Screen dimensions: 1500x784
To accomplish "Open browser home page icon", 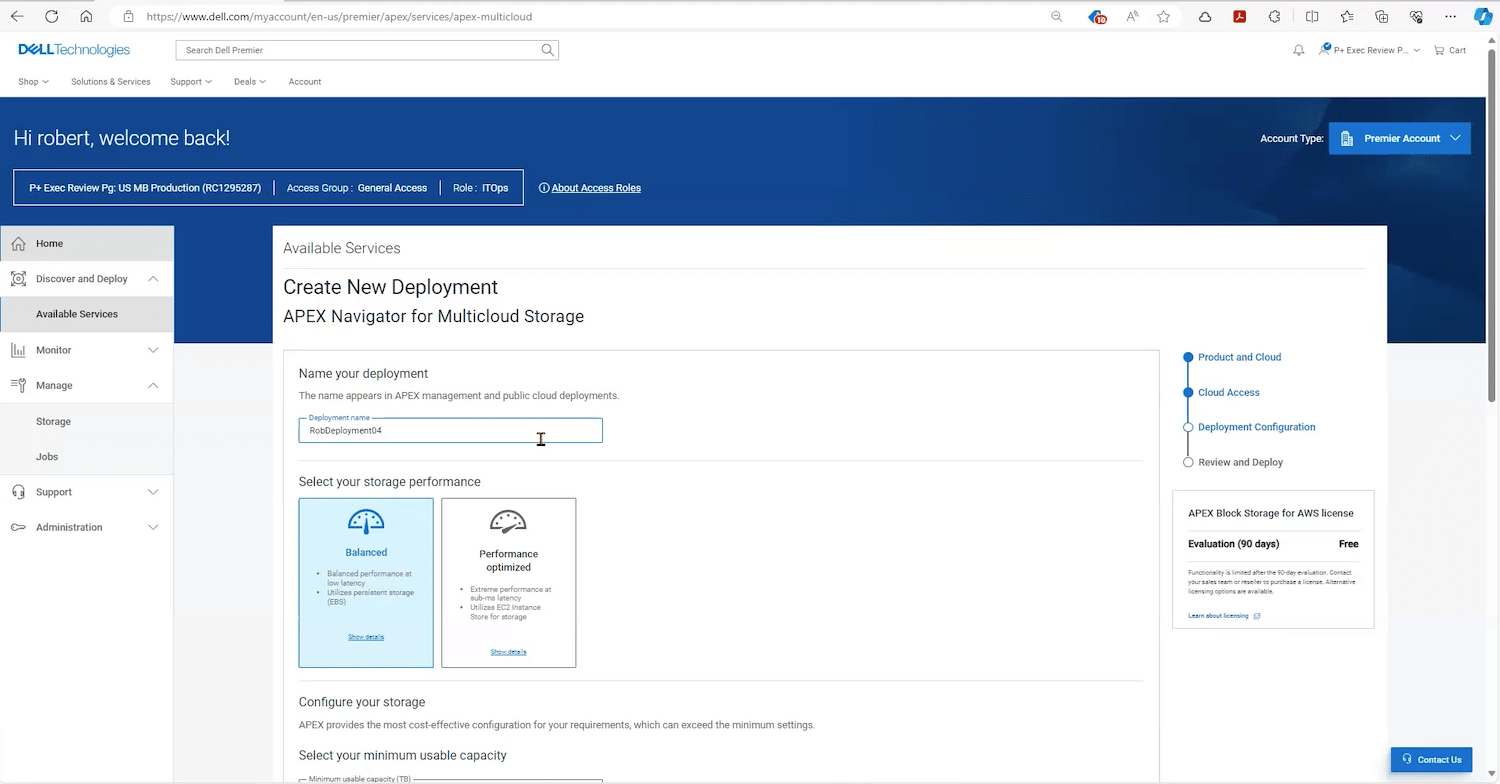I will [86, 17].
